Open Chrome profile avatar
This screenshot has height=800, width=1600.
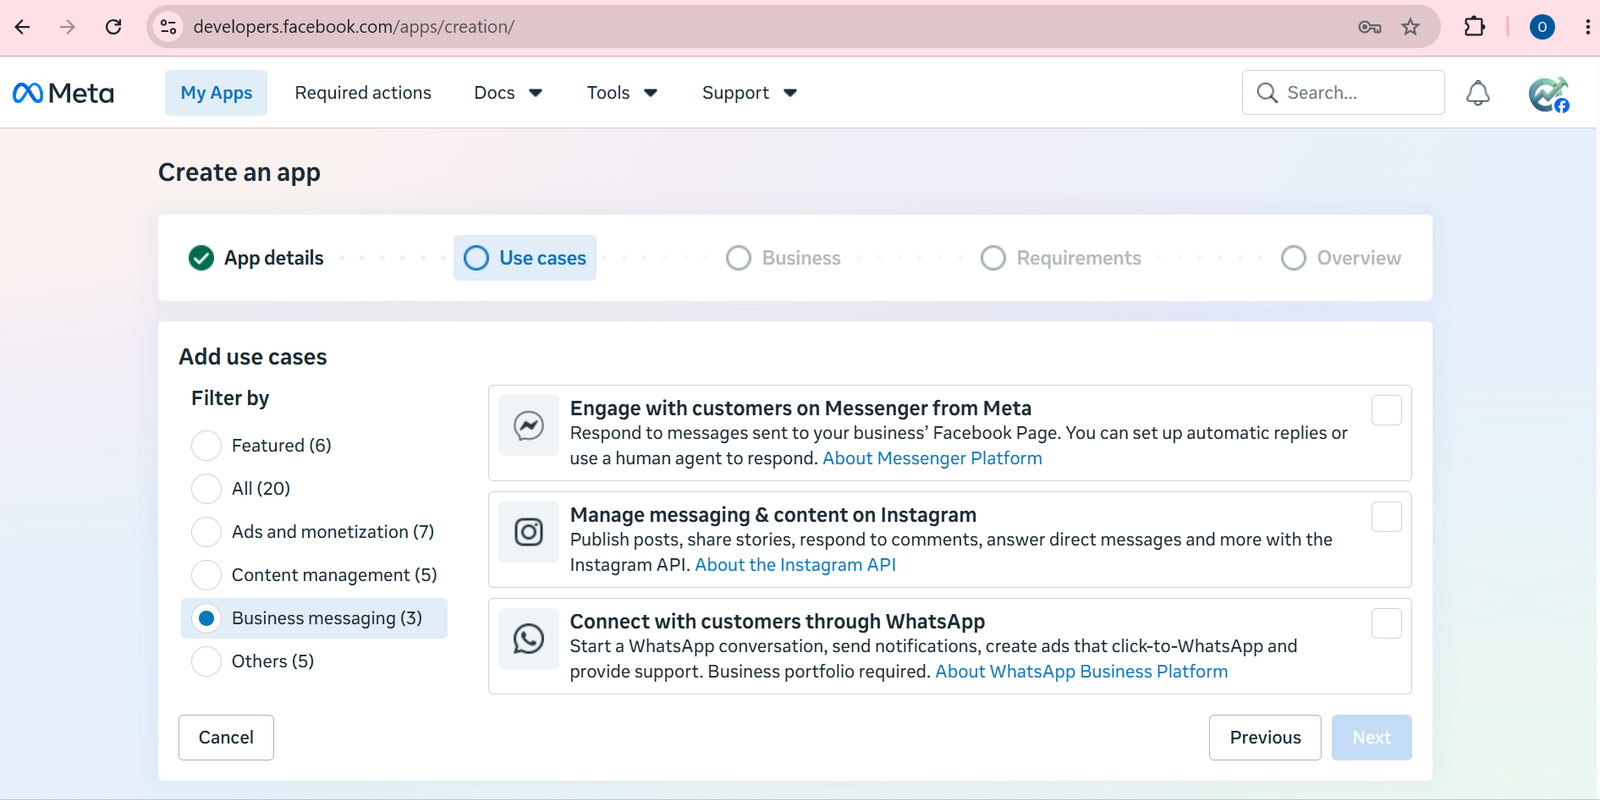[1542, 27]
